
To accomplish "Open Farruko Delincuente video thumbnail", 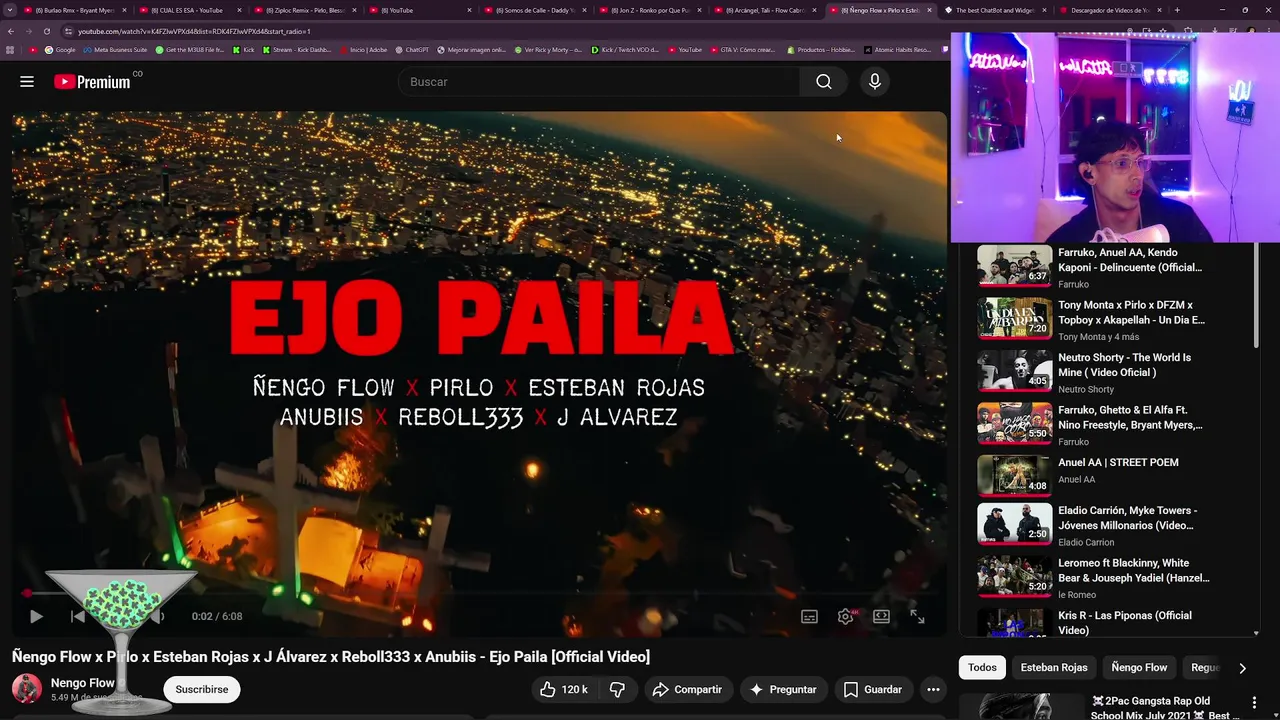I will [1015, 265].
